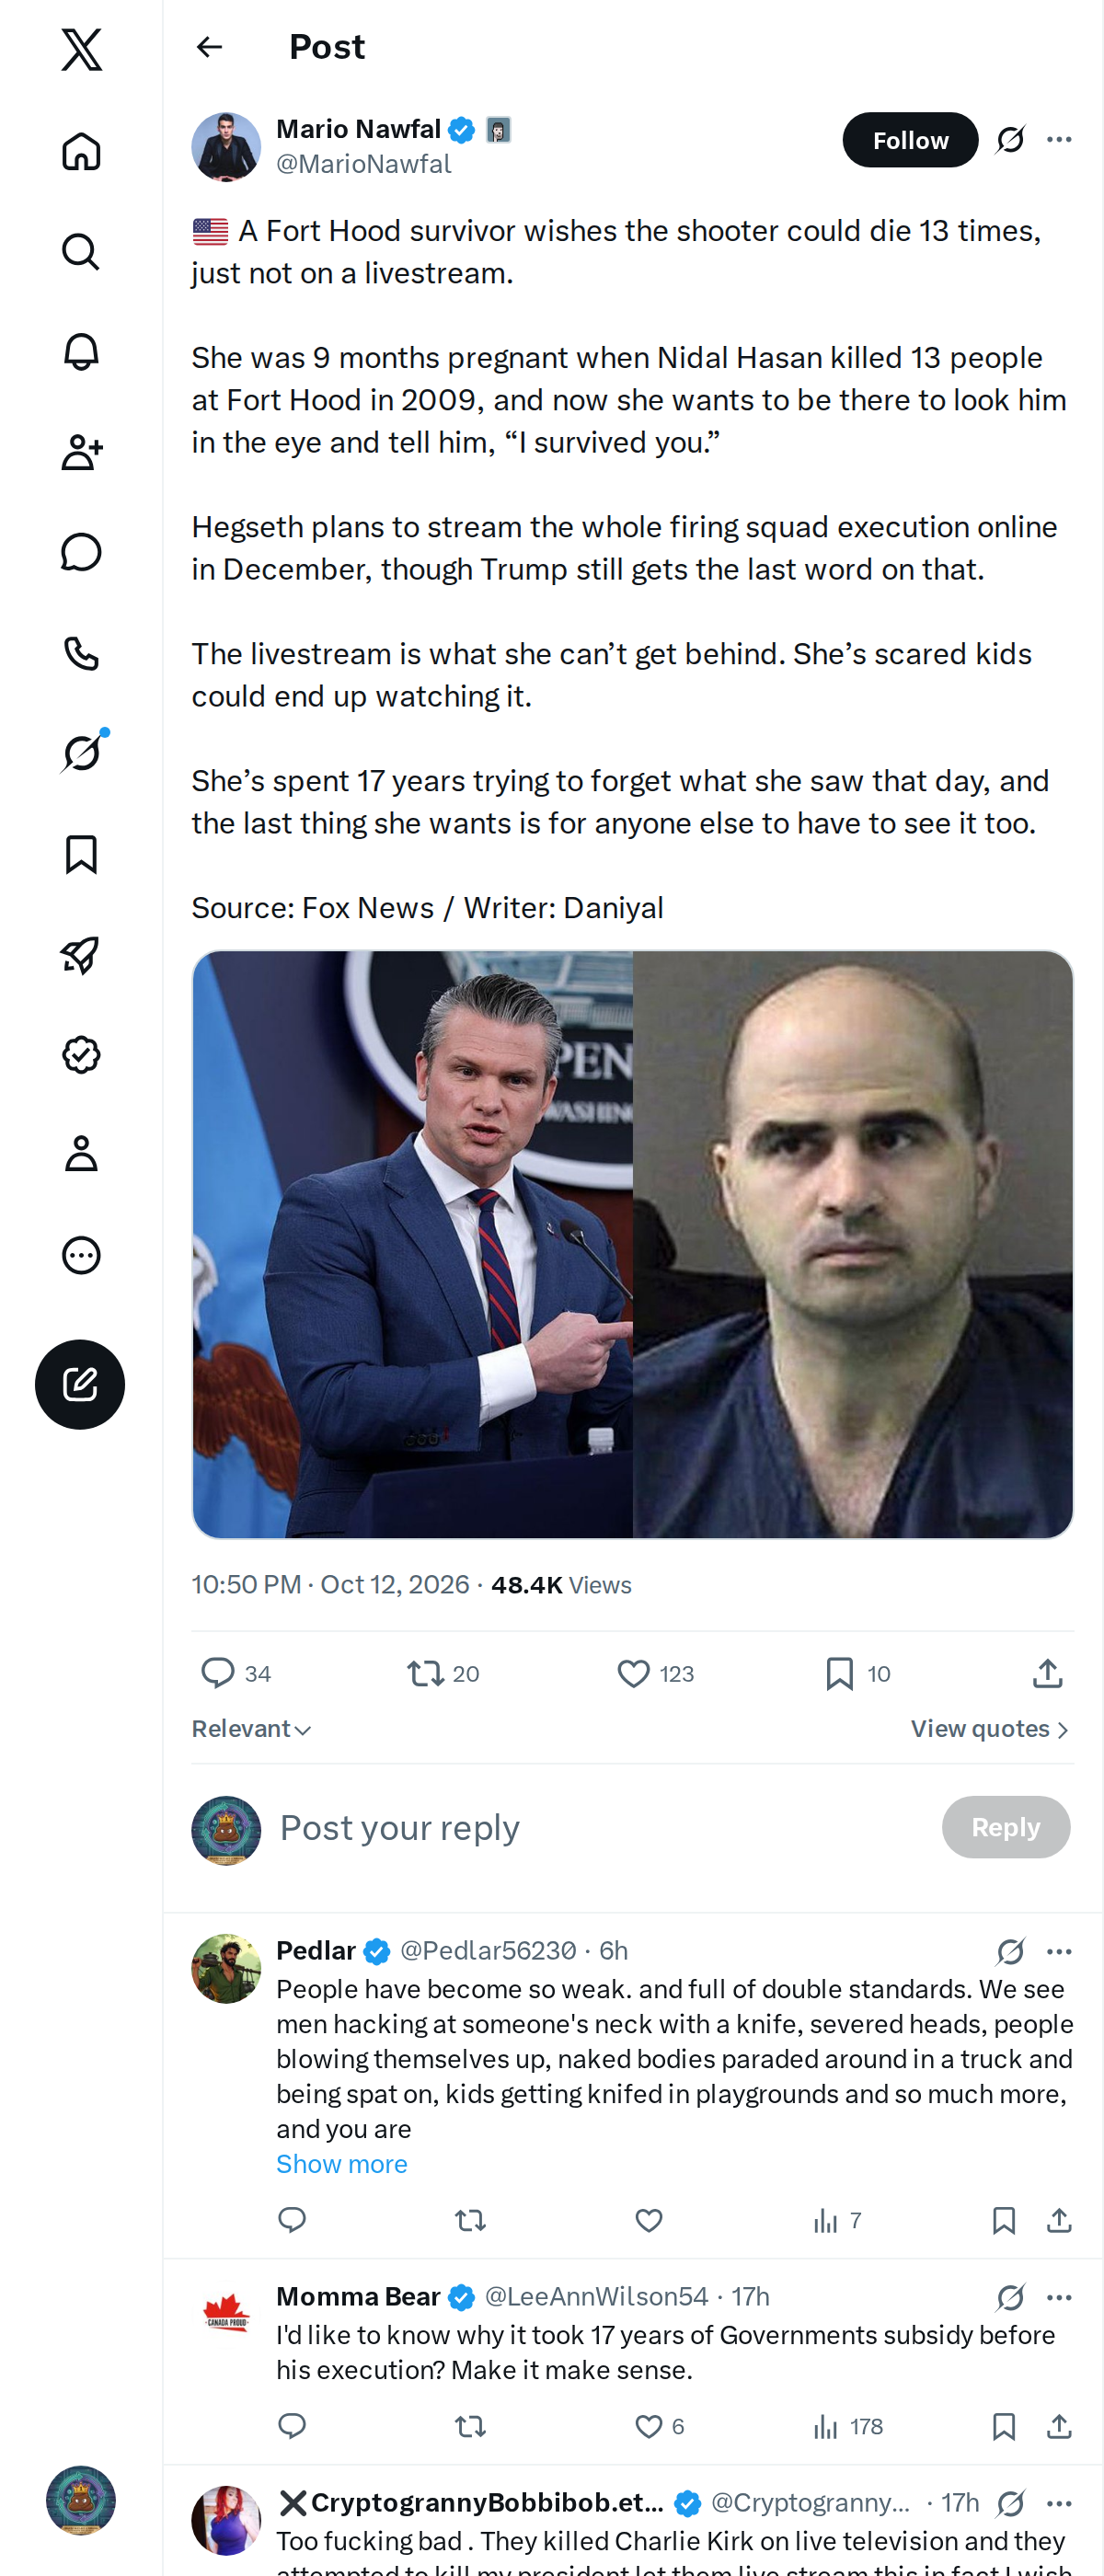Open View quotes link
Screen dimensions: 1104x2576
coord(990,1729)
